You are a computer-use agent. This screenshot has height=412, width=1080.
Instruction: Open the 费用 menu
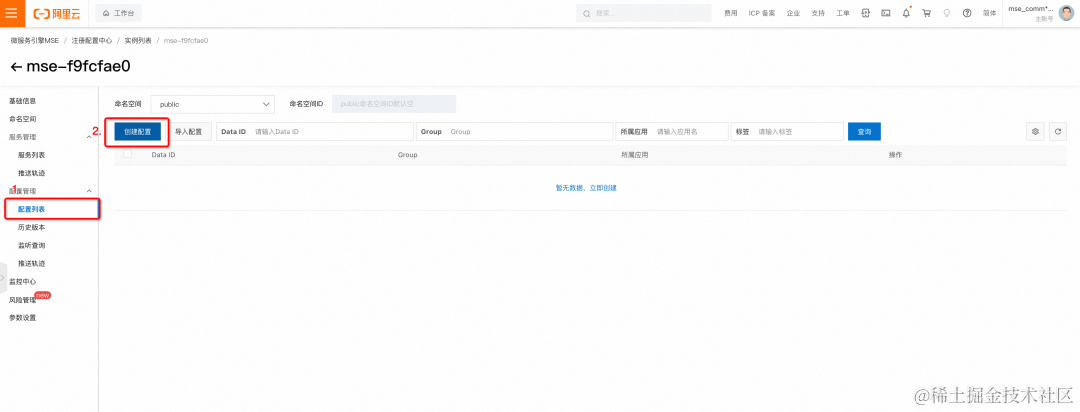(731, 13)
